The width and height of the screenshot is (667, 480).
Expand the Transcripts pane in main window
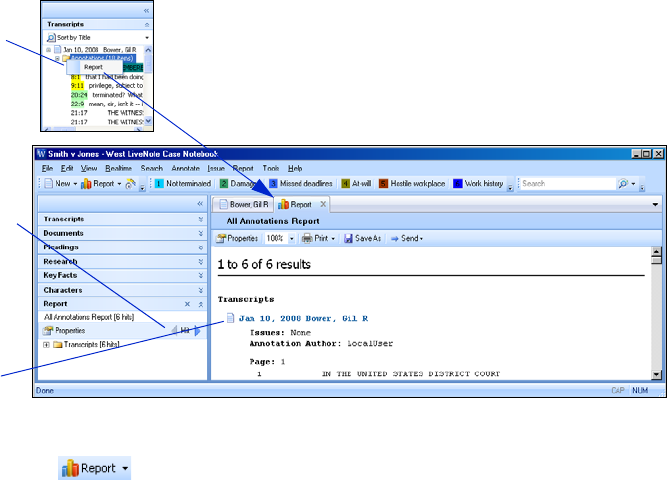pyautogui.click(x=201, y=219)
